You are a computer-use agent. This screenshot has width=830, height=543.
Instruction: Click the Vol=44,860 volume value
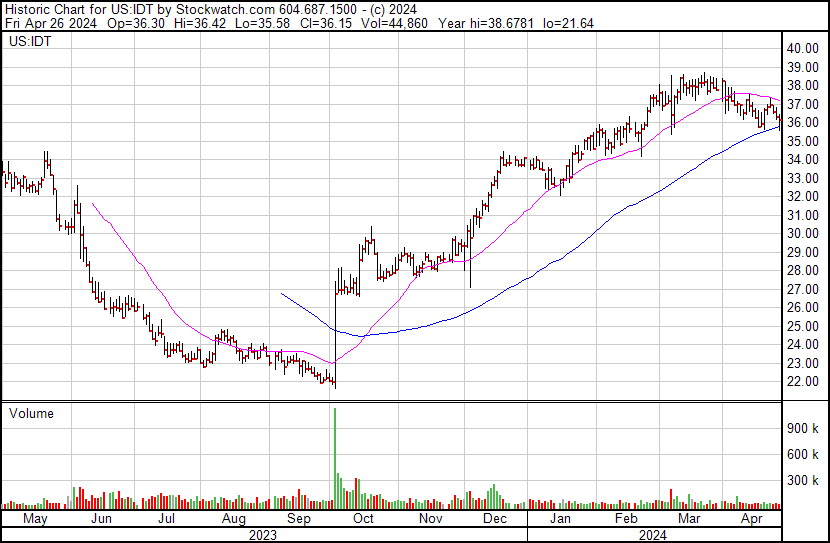pos(394,23)
